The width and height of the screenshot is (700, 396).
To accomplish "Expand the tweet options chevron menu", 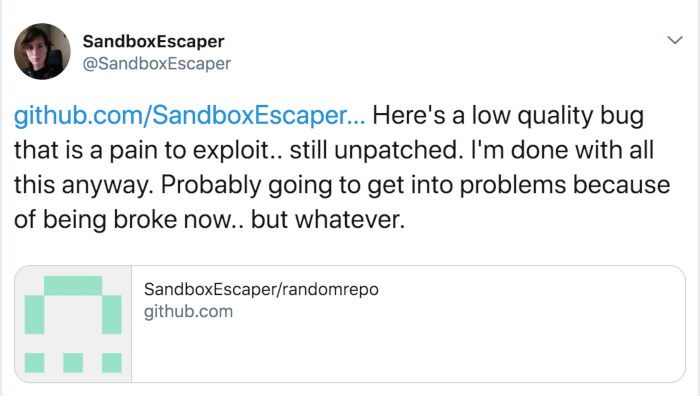I will 675,40.
